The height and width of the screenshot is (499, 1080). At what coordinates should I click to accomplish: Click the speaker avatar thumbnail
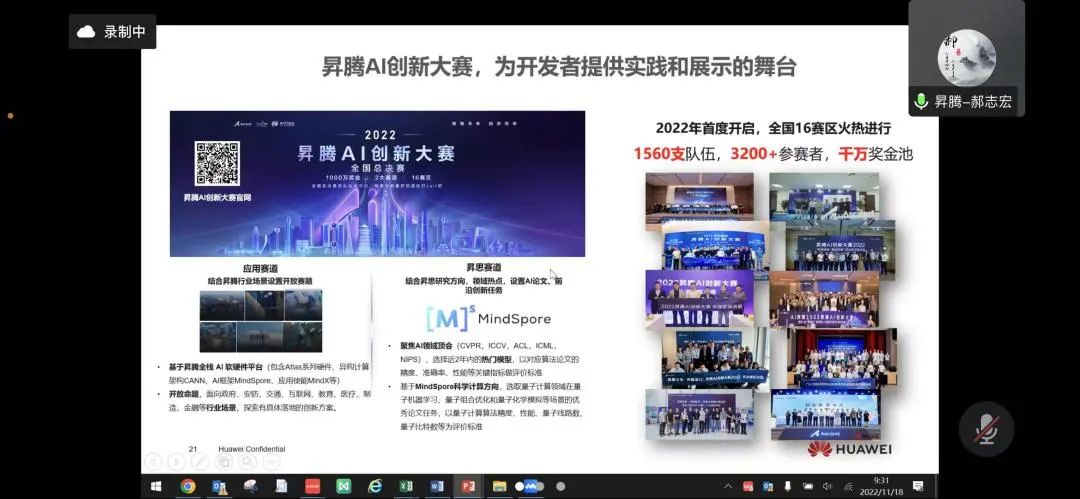click(966, 56)
